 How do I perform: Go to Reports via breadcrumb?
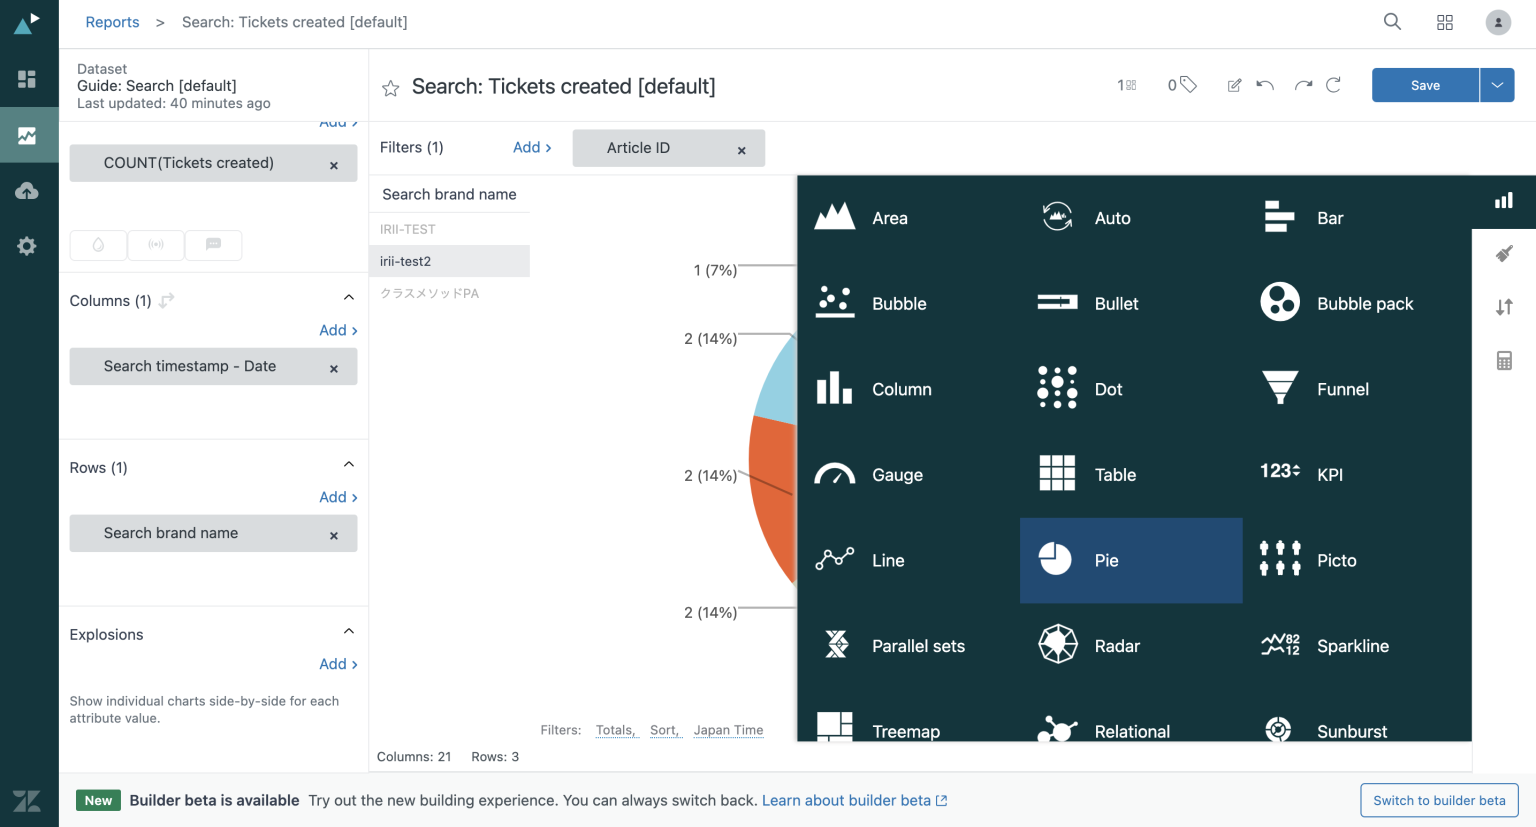(x=112, y=22)
